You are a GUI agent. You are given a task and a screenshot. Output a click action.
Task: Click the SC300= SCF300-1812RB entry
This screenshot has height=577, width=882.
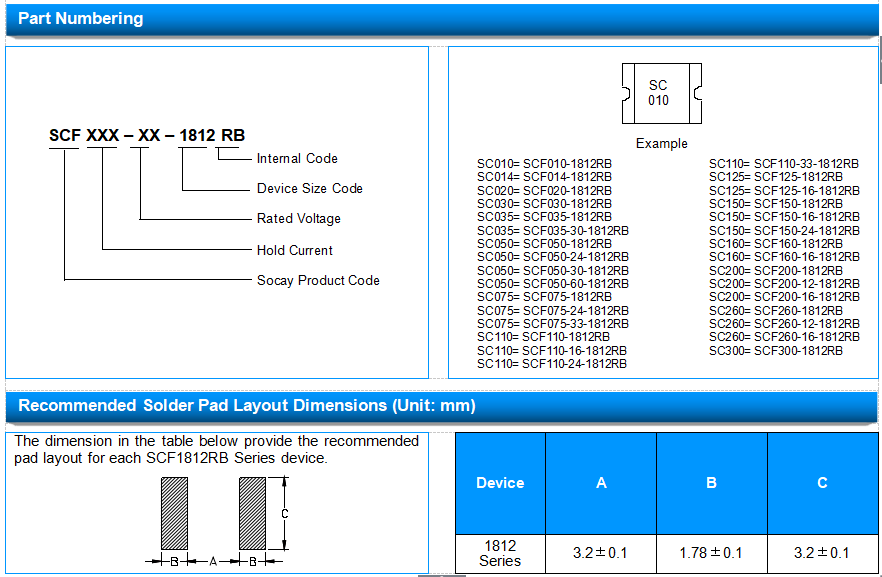(x=776, y=351)
